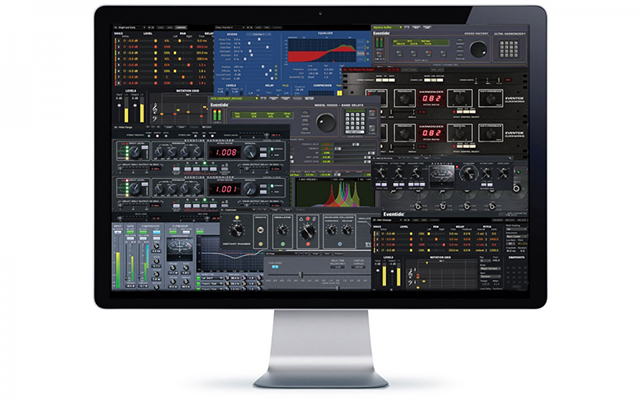Click the red EQ curve graph in blue reverb
The width and height of the screenshot is (640, 400).
322,50
